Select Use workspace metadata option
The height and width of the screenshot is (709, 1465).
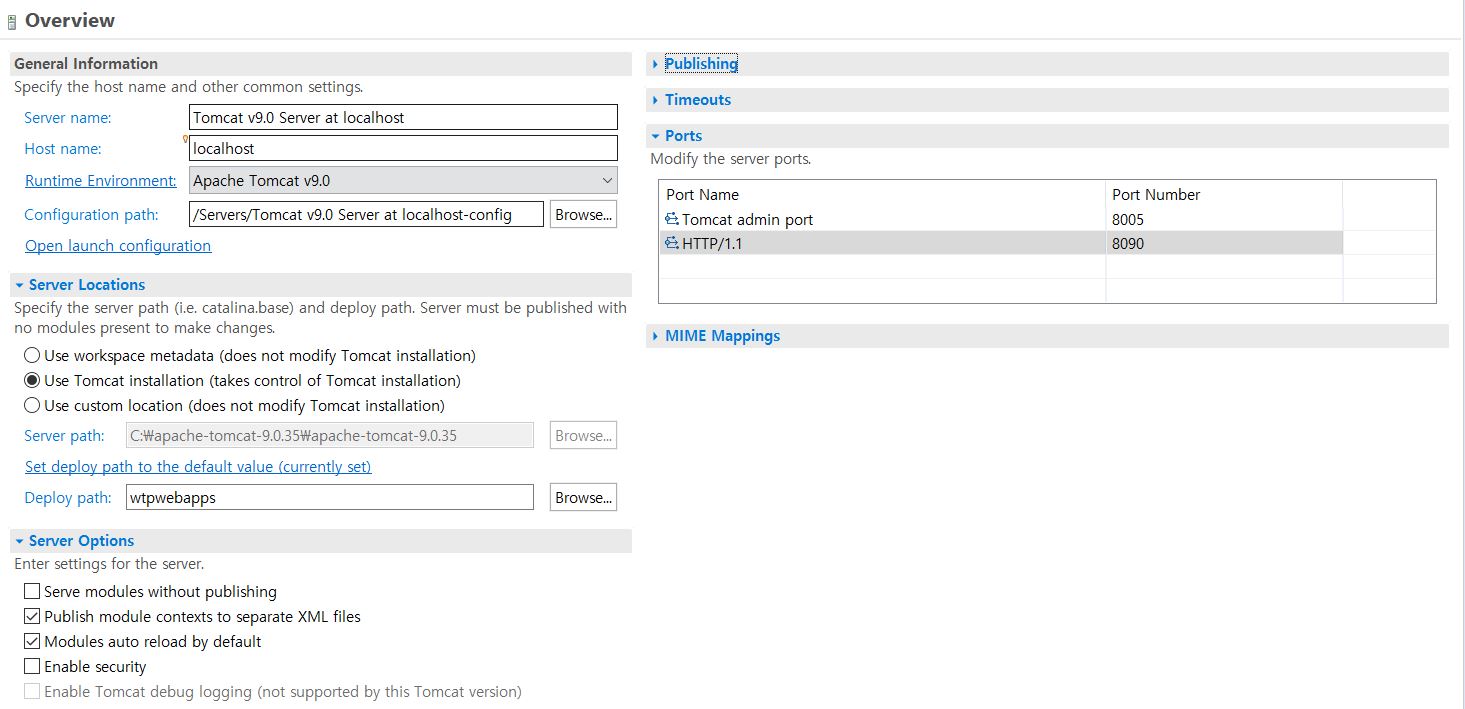(x=32, y=355)
